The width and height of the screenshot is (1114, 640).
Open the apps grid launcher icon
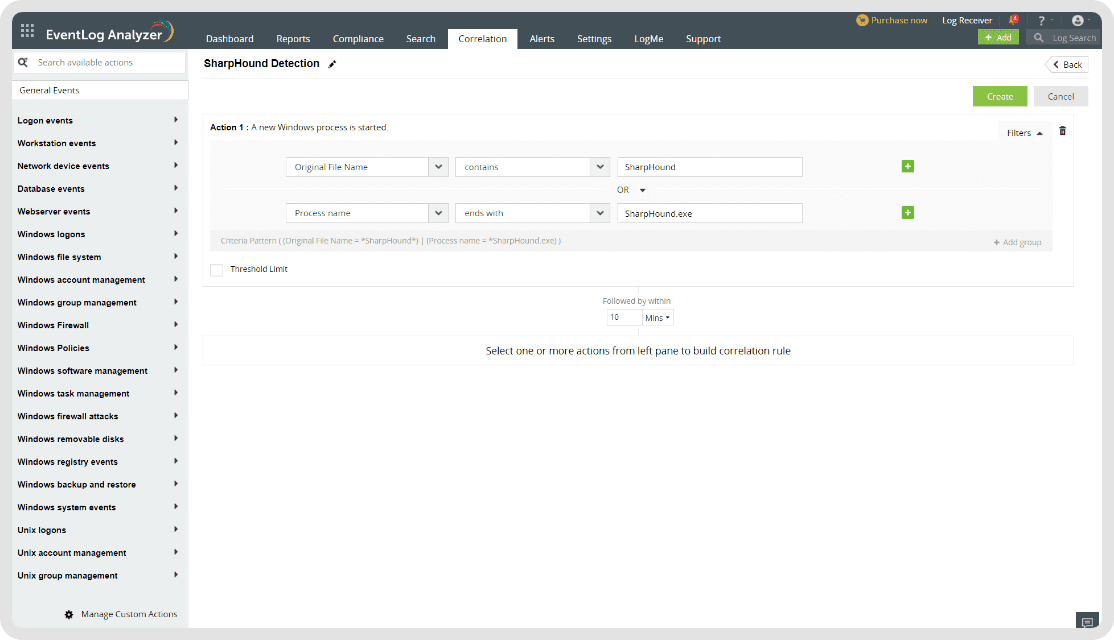(x=27, y=31)
